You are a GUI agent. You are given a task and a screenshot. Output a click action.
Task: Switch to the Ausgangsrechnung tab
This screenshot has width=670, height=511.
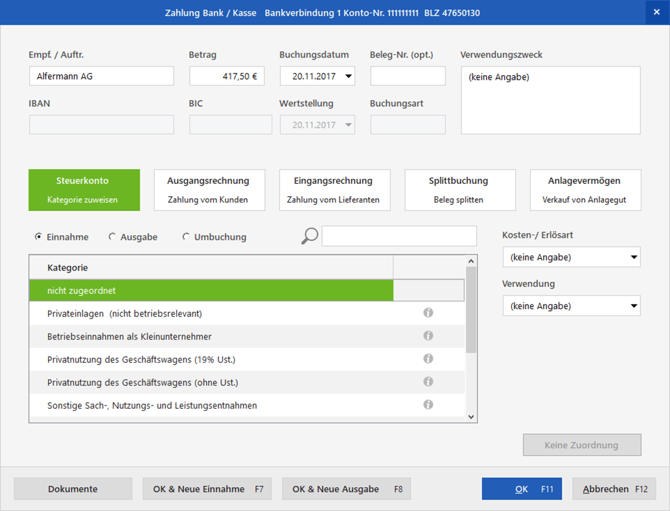pos(209,190)
